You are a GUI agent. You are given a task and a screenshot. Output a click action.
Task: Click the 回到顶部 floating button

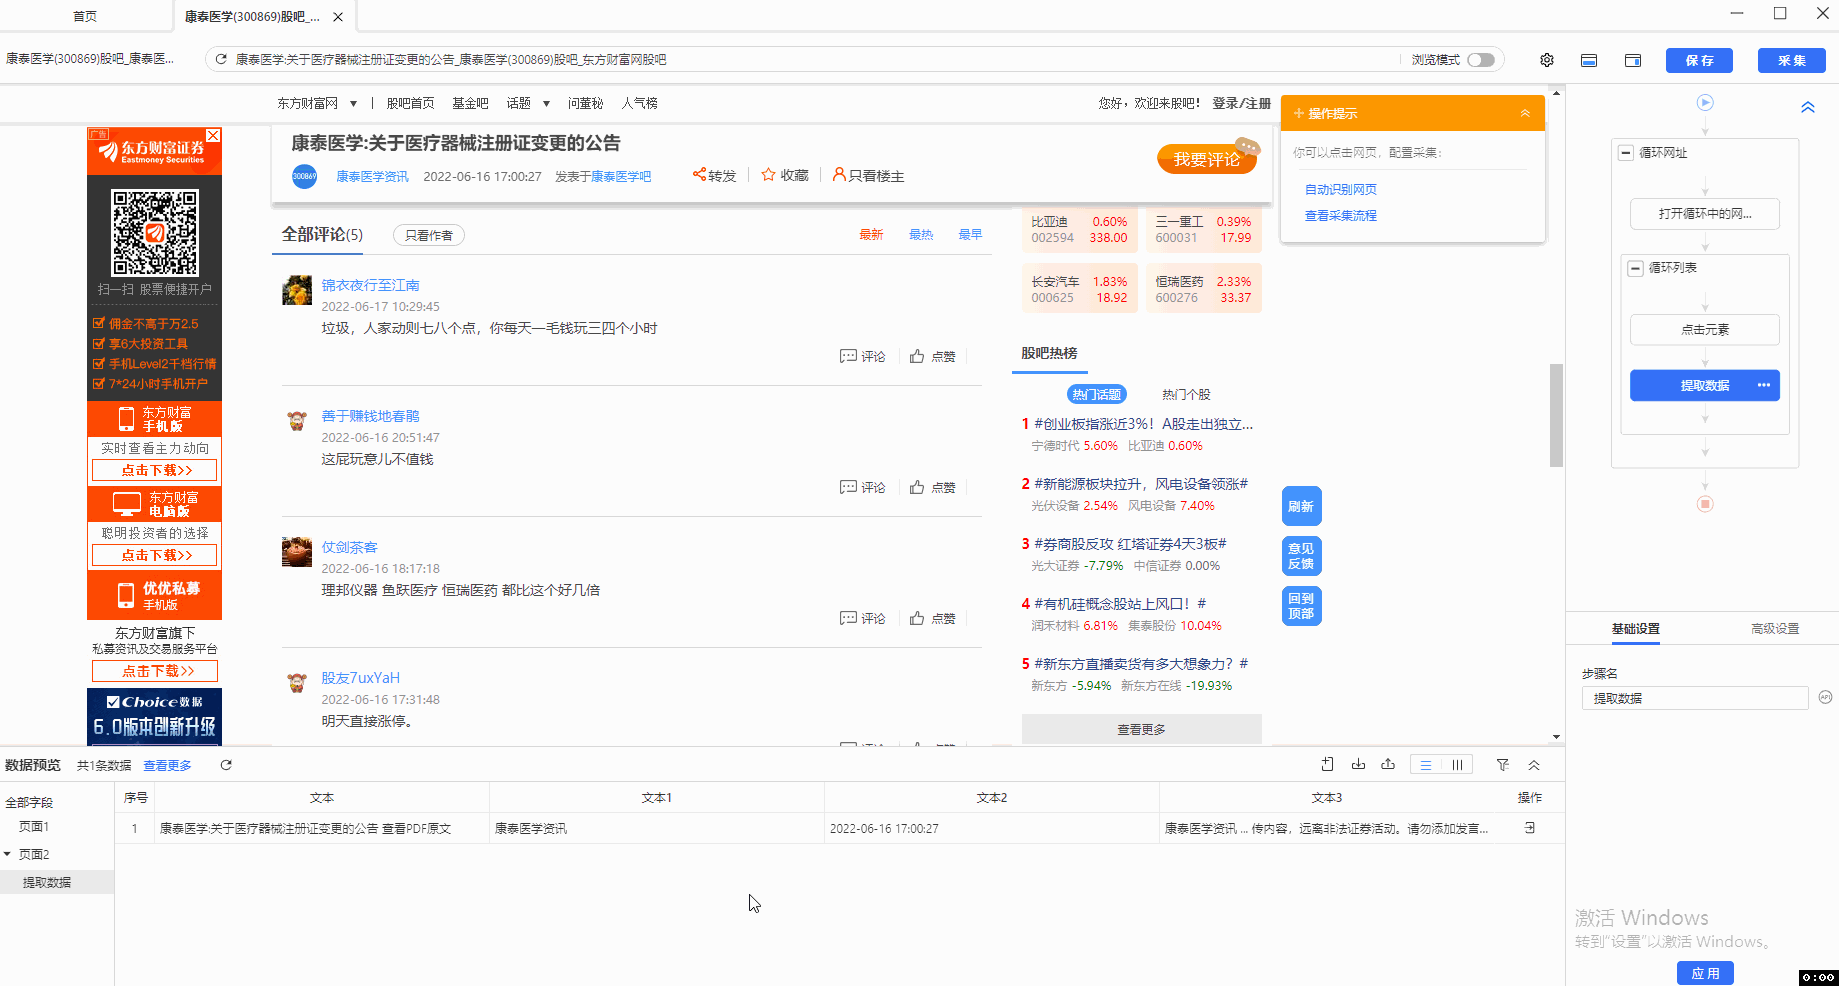1301,607
